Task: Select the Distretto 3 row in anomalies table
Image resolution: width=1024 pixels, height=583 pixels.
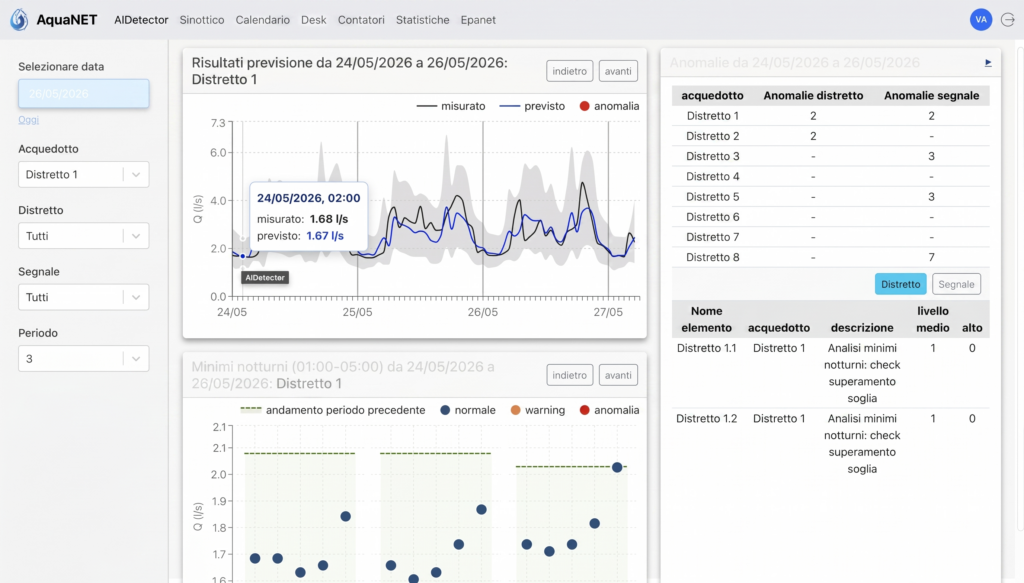Action: coord(831,156)
